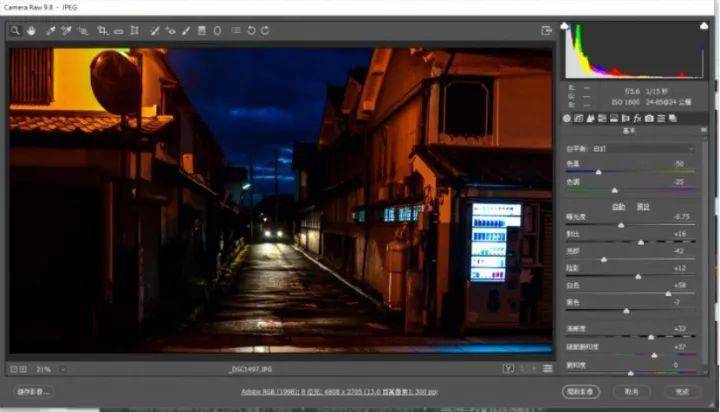
Task: Select the Targeted Adjustment tool
Action: point(83,31)
